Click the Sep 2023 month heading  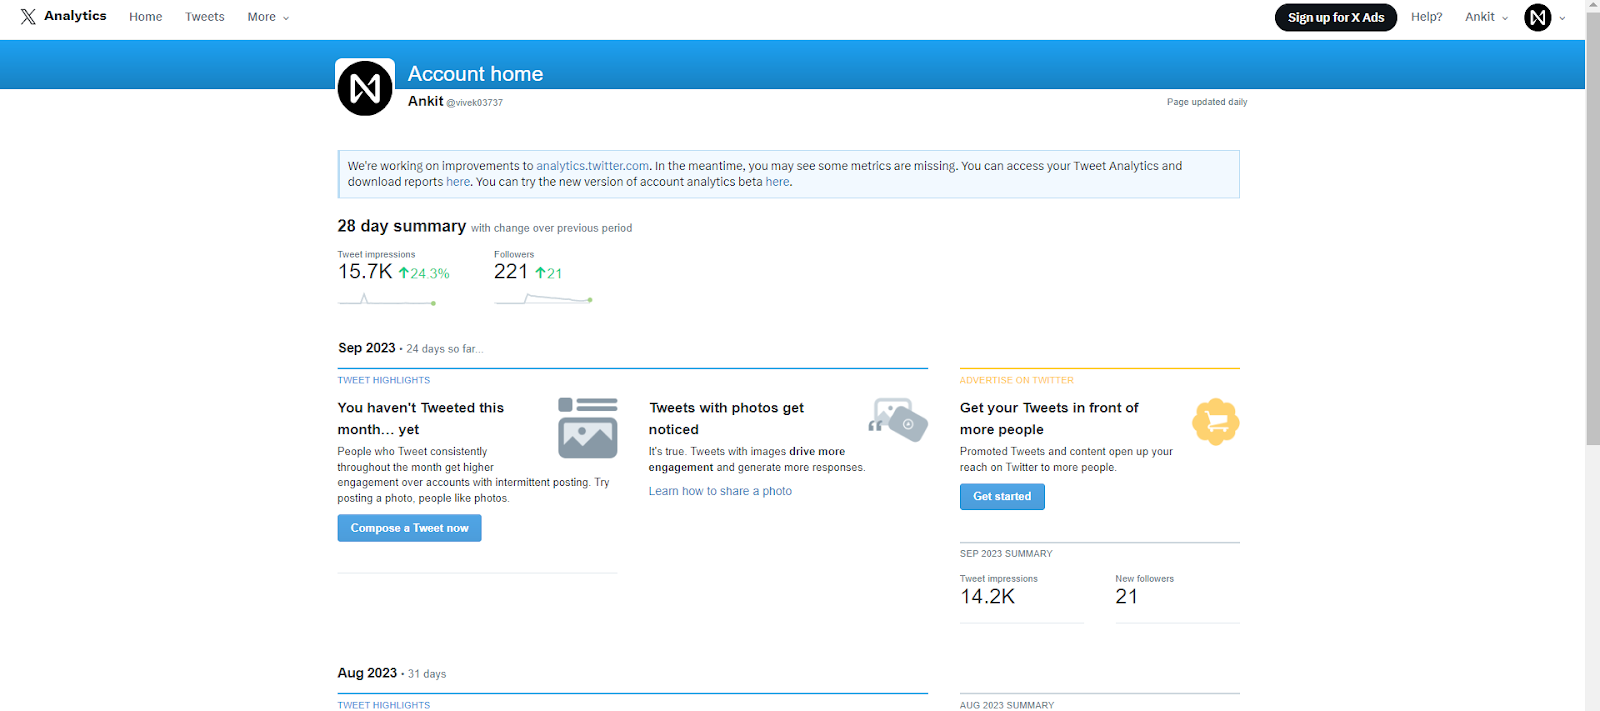coord(367,348)
